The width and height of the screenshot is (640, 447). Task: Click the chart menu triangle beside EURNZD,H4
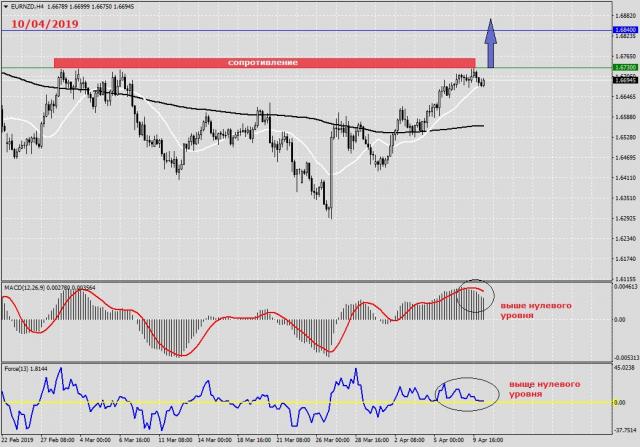pos(5,6)
